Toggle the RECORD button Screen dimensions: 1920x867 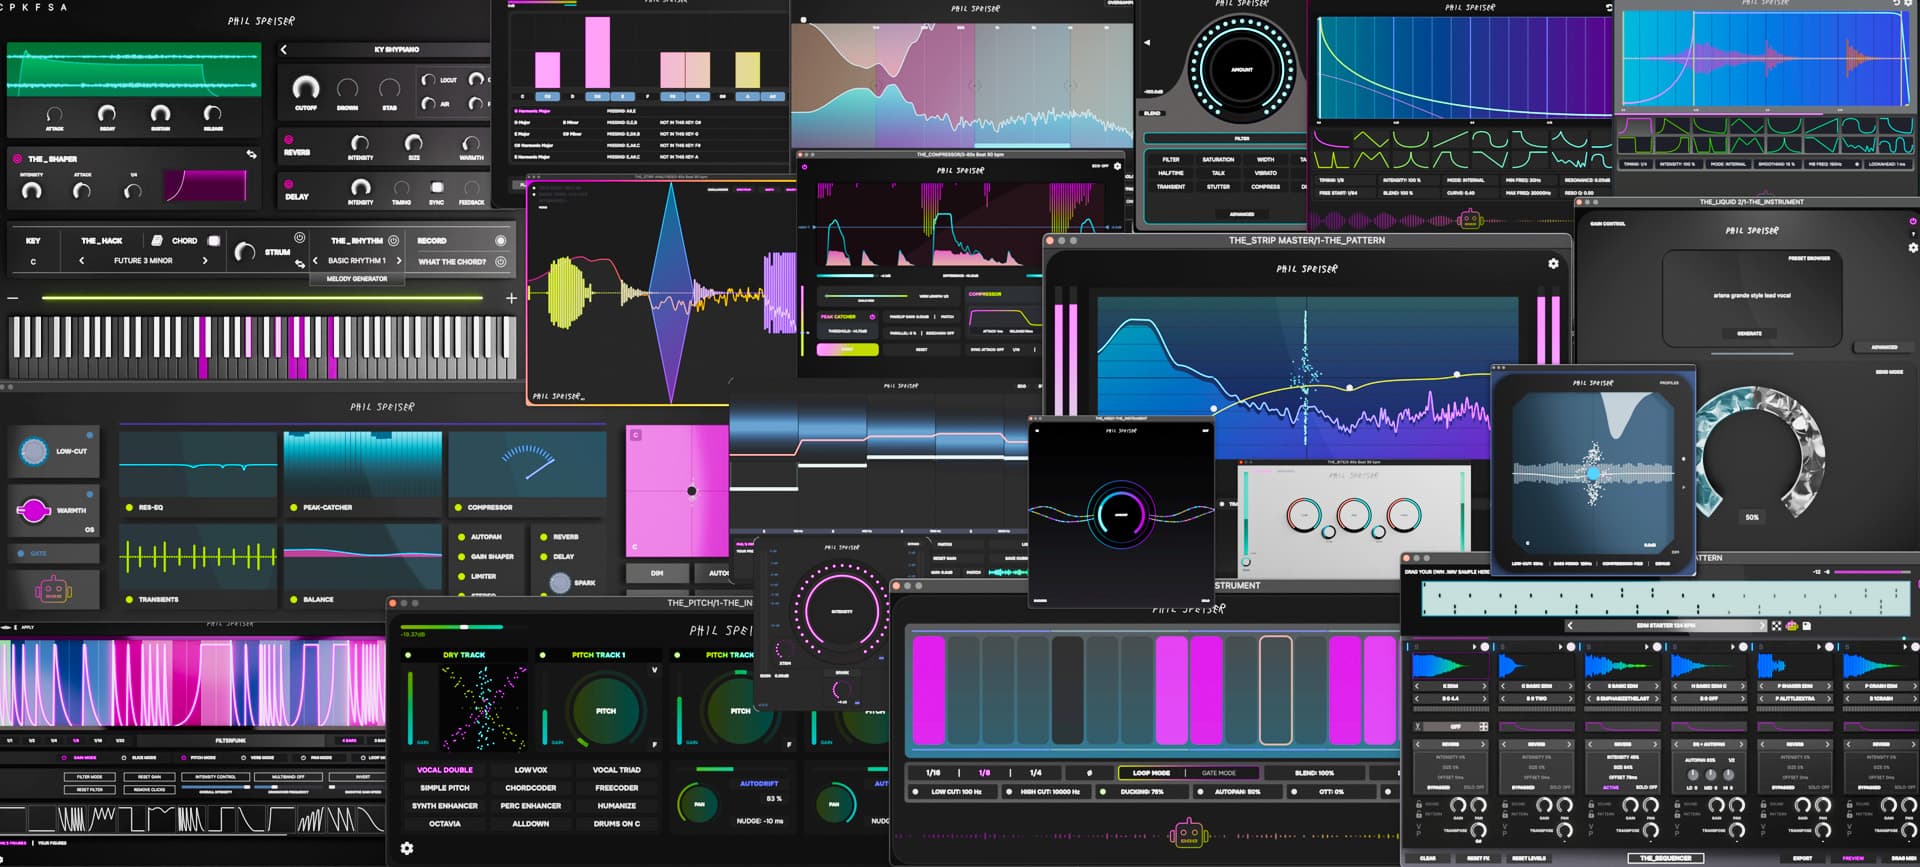point(500,241)
